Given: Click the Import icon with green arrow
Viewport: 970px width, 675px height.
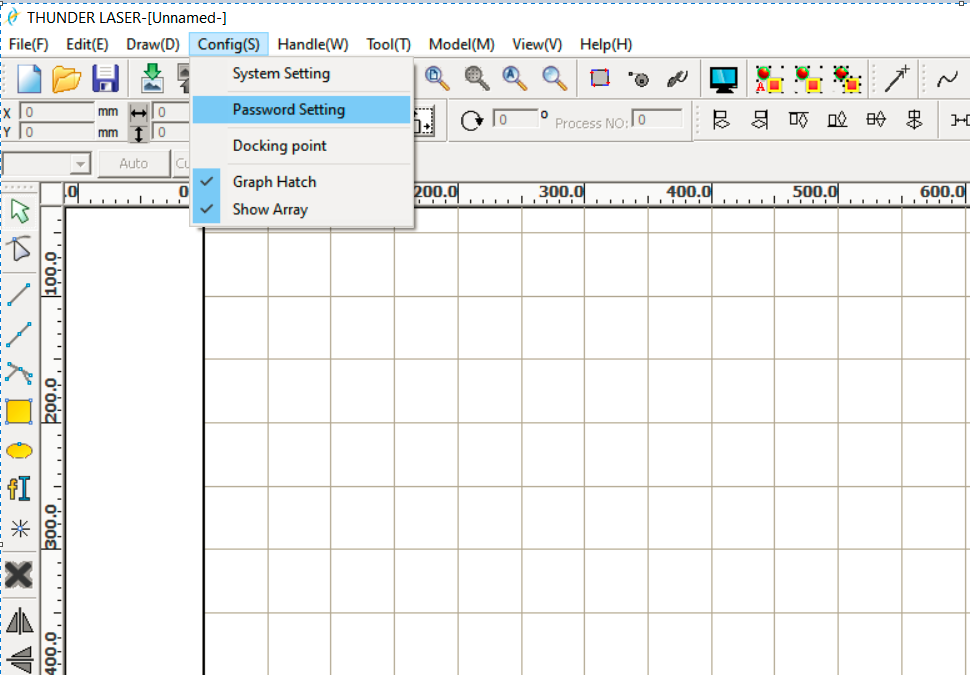Looking at the screenshot, I should 152,79.
